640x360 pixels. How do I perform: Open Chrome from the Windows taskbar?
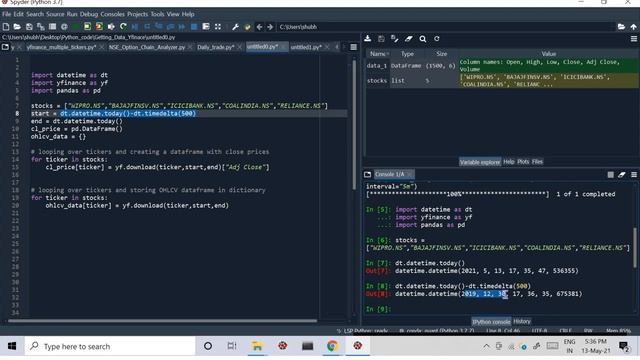point(332,347)
